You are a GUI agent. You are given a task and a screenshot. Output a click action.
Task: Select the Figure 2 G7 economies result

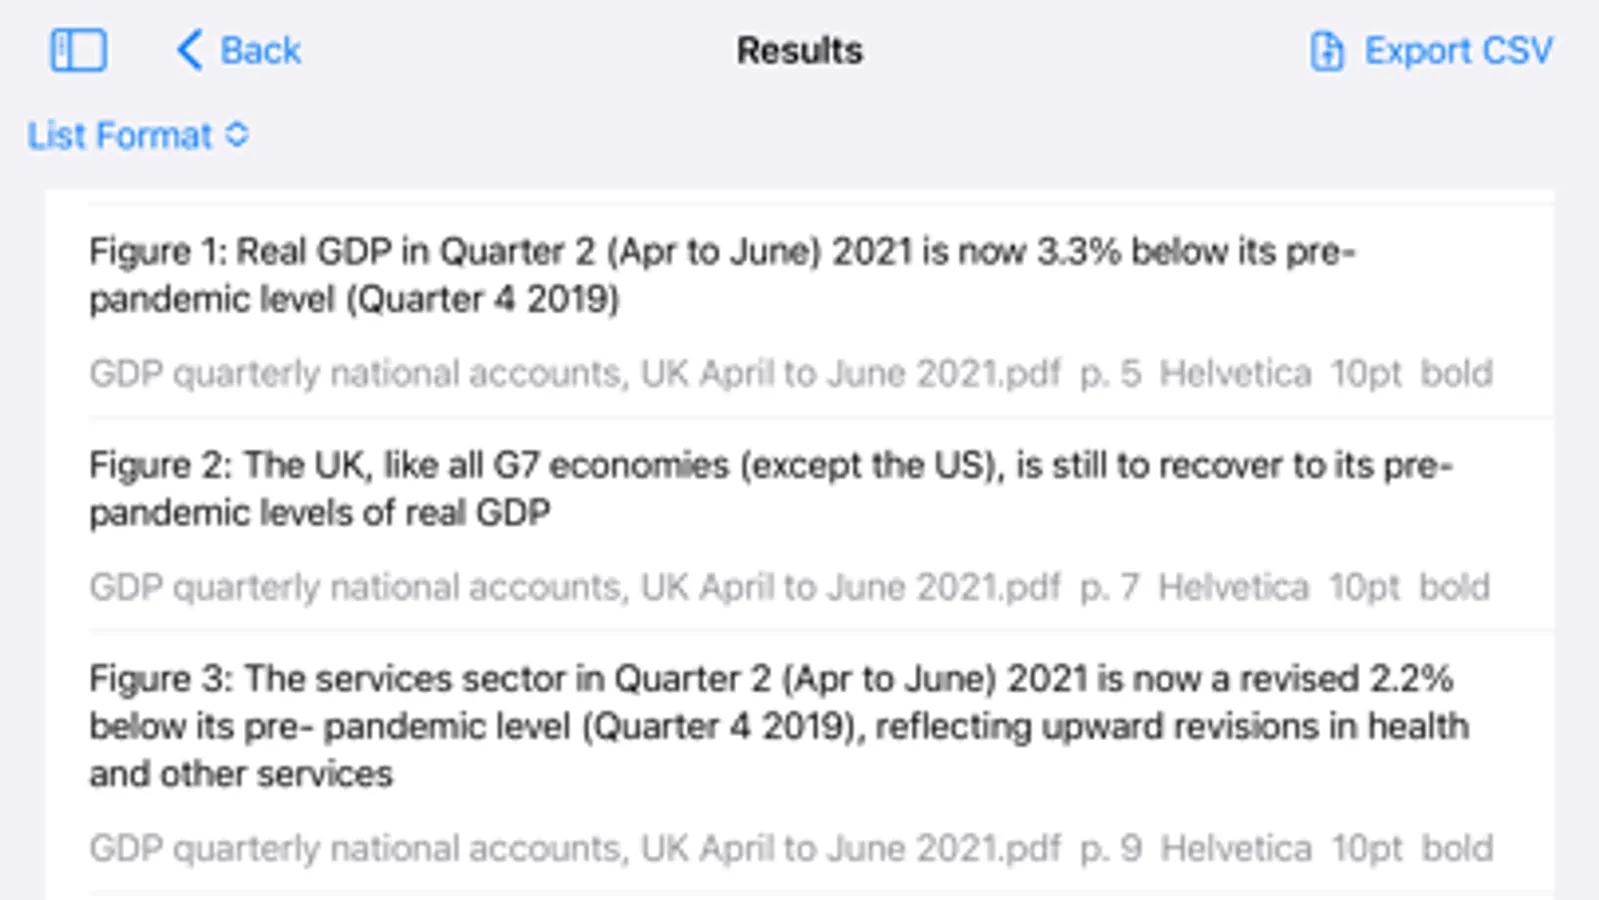(x=770, y=489)
